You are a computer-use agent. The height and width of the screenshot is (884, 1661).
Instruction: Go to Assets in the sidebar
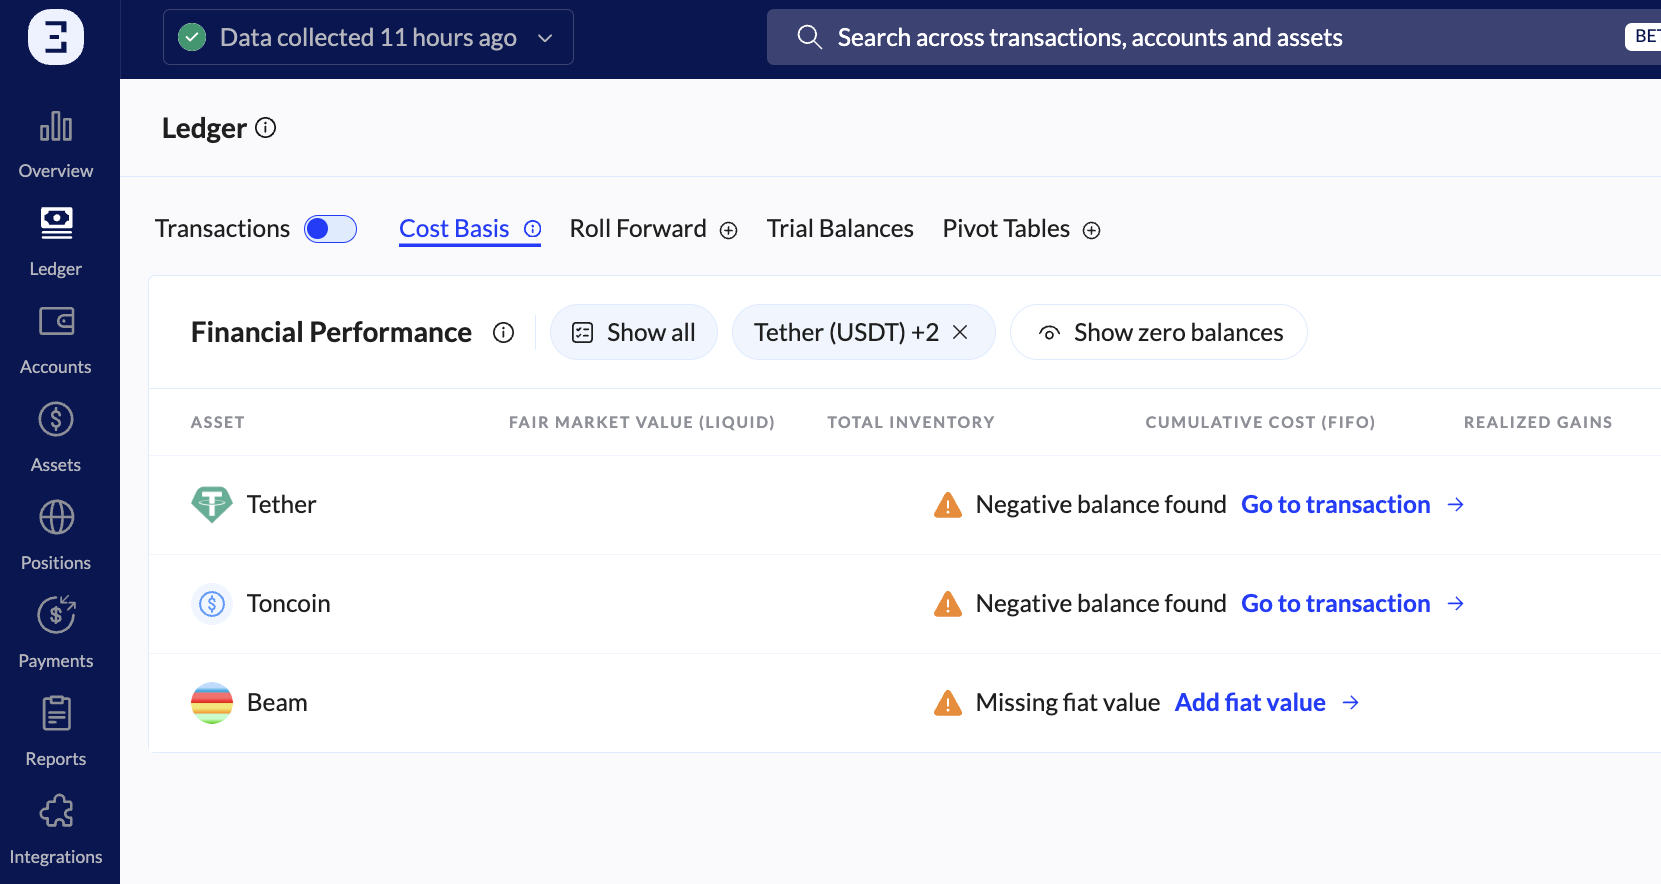[56, 437]
